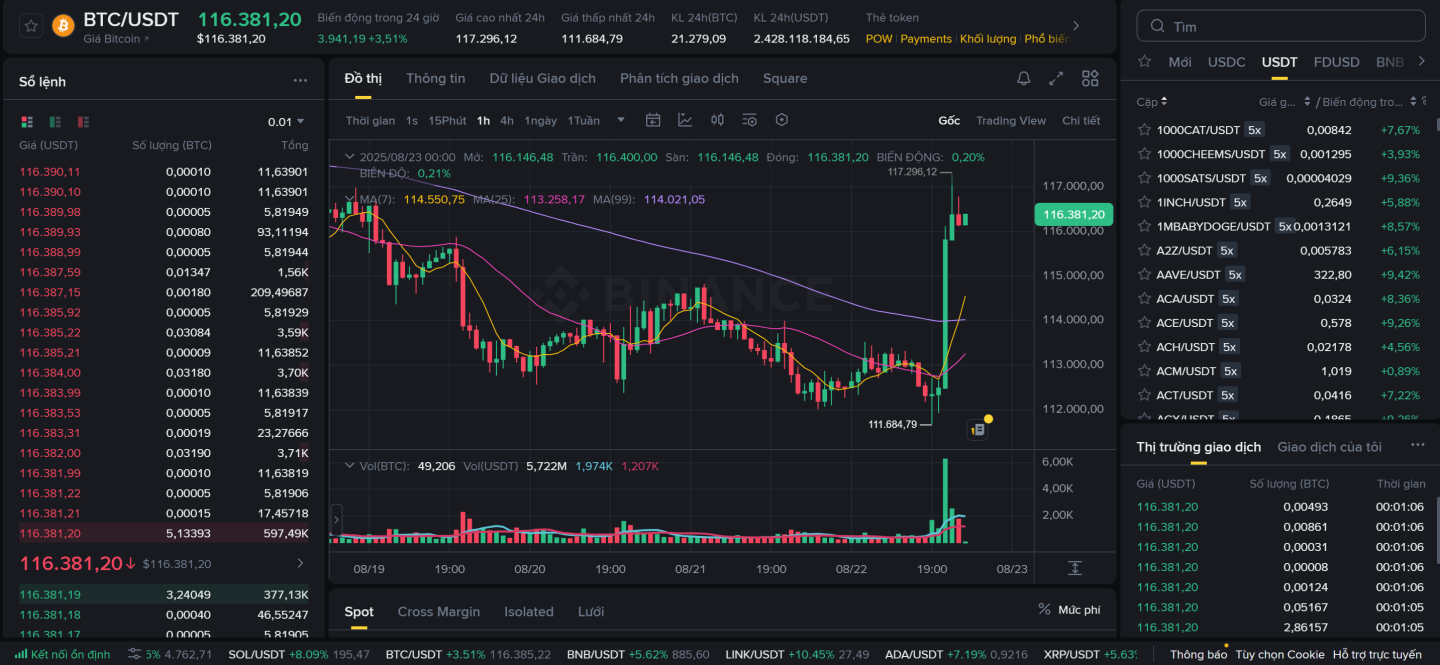Open the technical indicators icon
Screen dimensions: 1440x665
point(685,120)
